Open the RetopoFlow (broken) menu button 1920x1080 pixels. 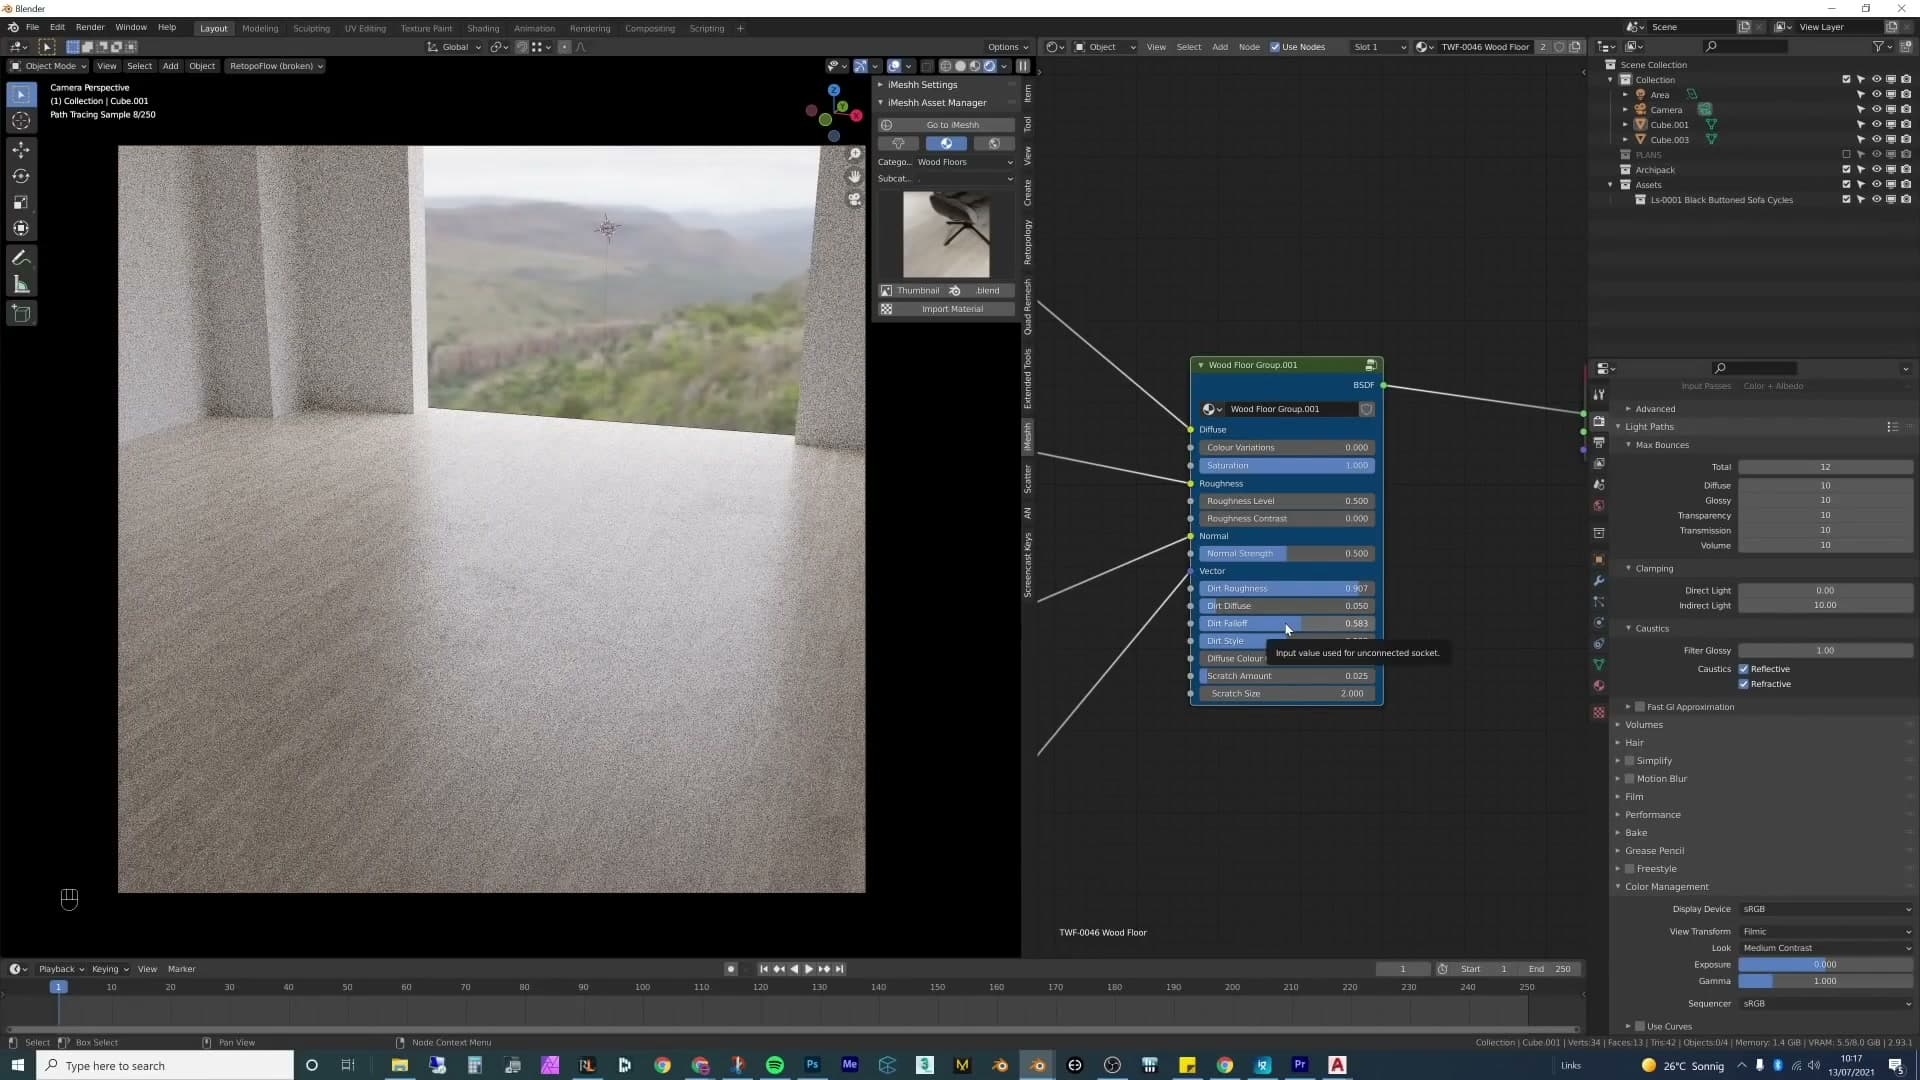point(275,66)
